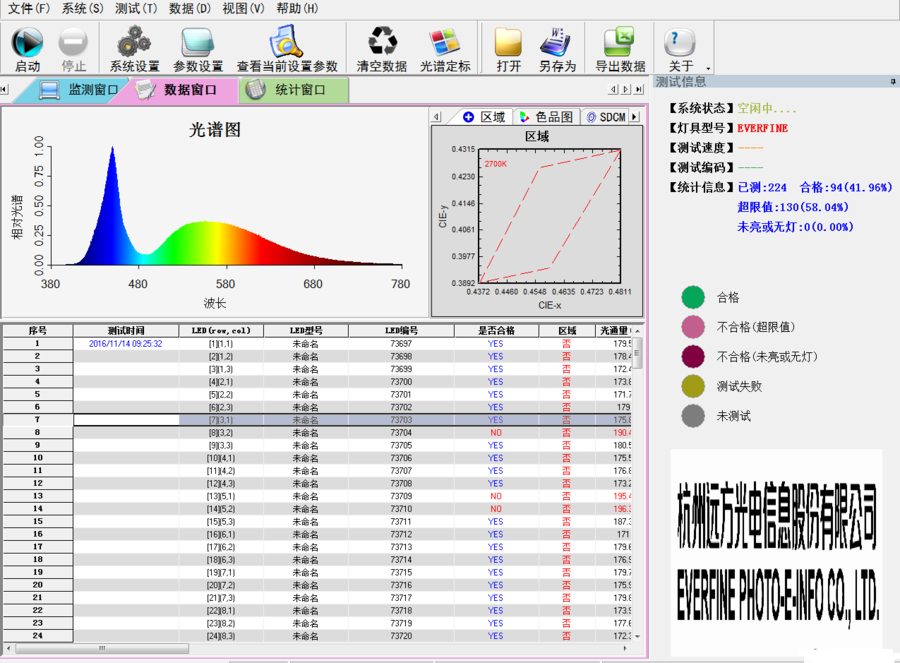The width and height of the screenshot is (900, 663).
Task: Click the 序号 column header
Action: pyautogui.click(x=38, y=331)
